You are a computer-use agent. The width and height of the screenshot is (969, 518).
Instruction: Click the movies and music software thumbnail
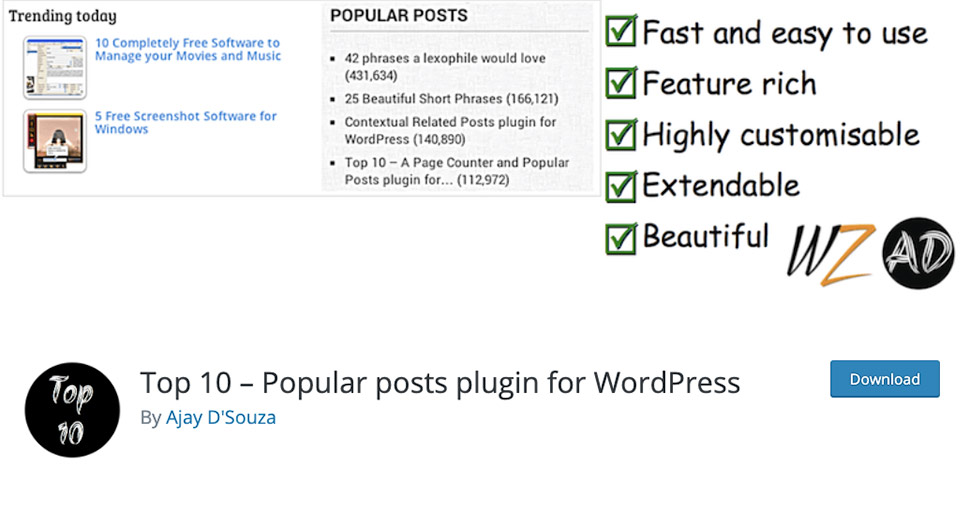[55, 67]
